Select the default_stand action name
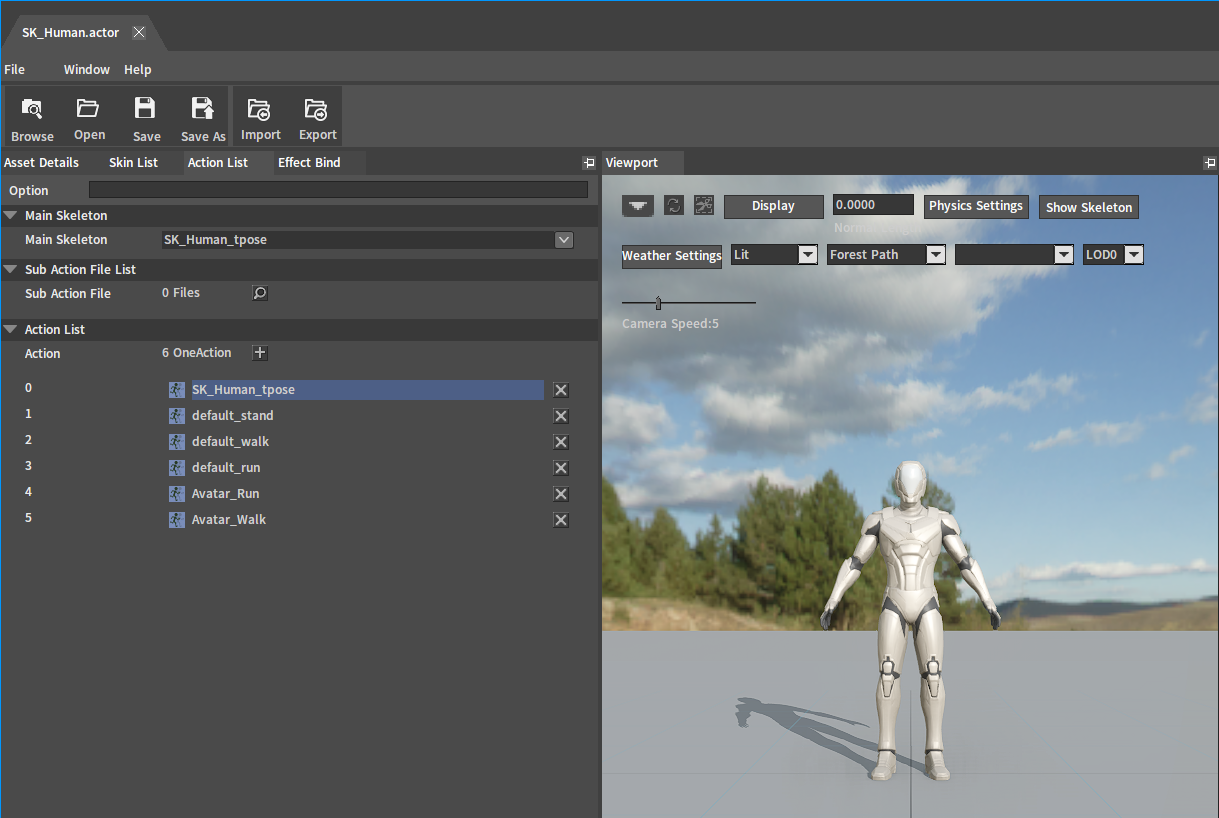The height and width of the screenshot is (818, 1219). (x=233, y=416)
